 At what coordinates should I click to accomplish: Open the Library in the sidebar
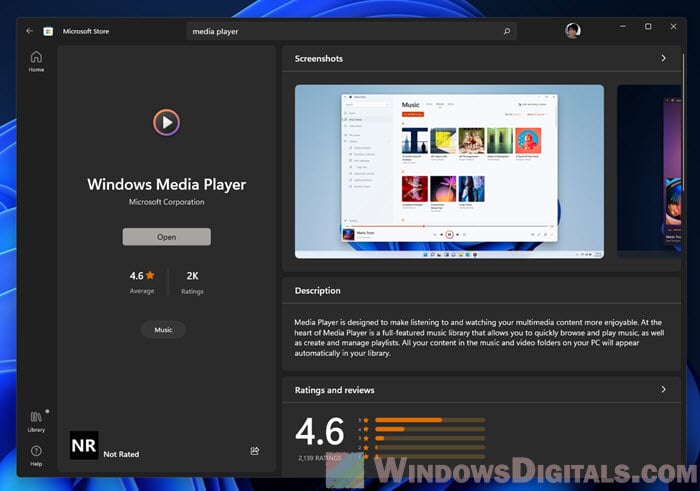coord(36,422)
